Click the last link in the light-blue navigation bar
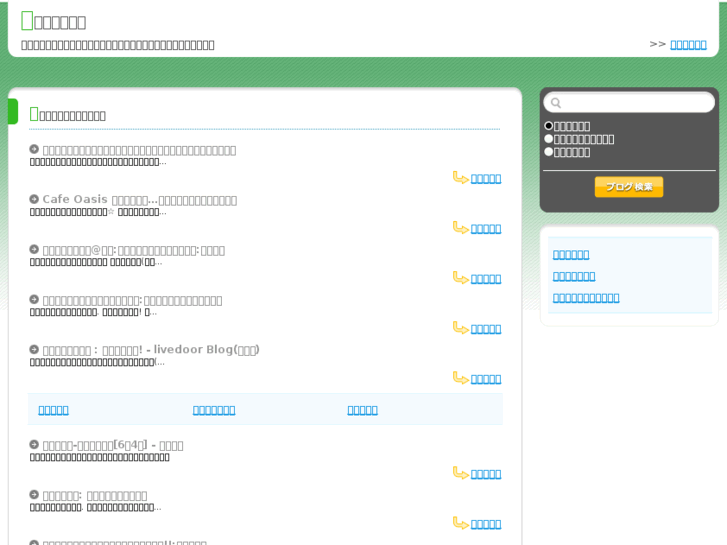 click(363, 410)
